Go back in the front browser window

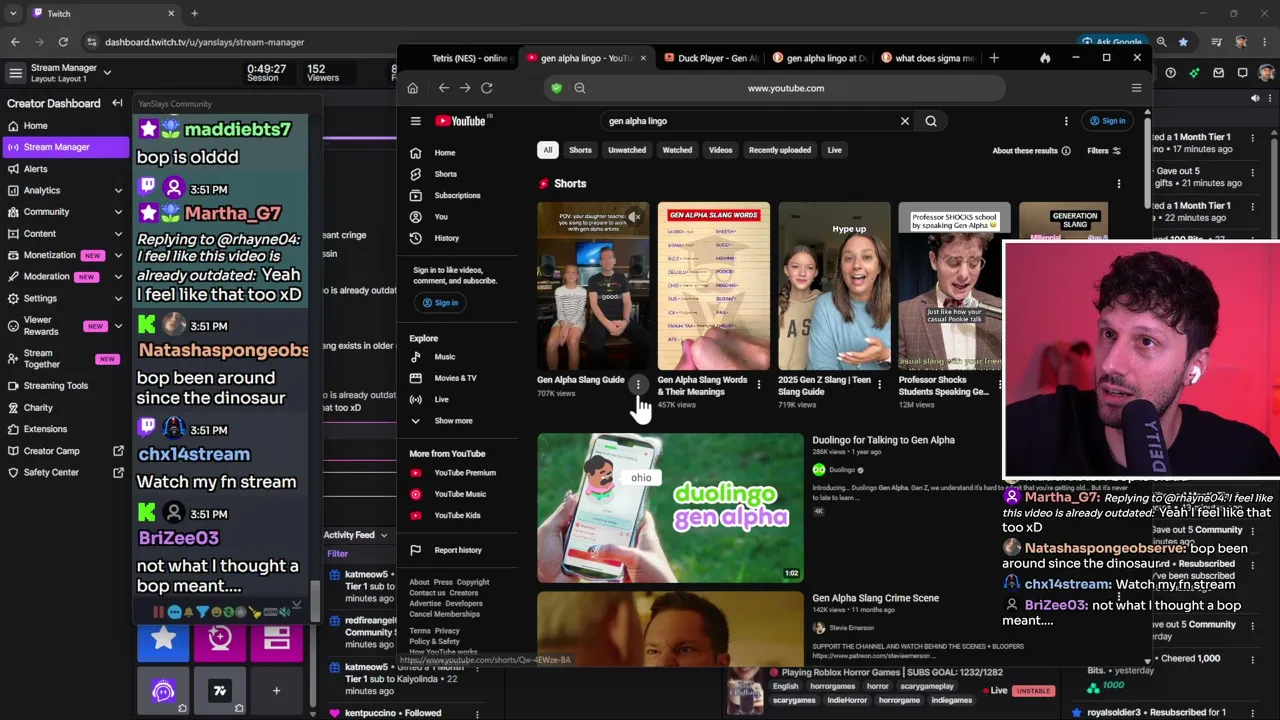(444, 88)
